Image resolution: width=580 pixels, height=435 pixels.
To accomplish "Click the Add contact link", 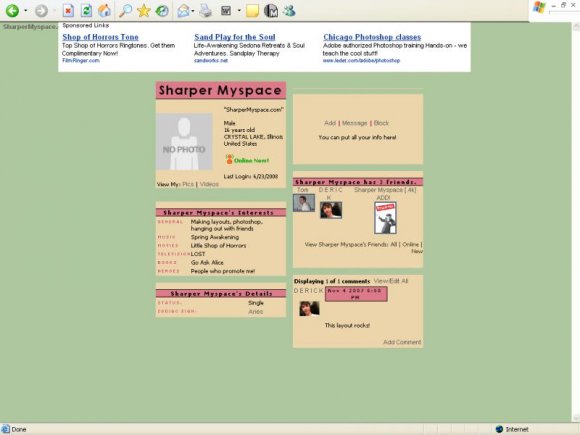I will click(330, 123).
